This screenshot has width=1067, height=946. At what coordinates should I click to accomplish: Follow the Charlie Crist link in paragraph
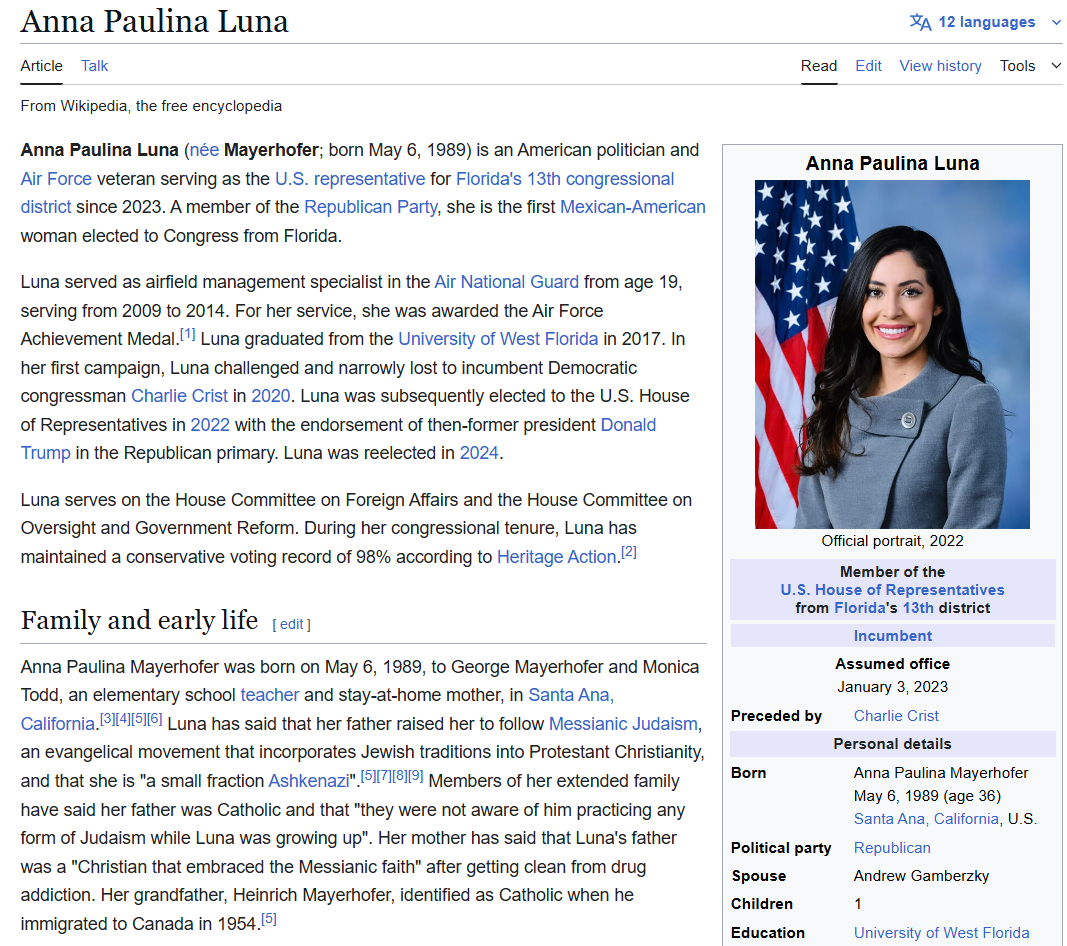tap(179, 396)
